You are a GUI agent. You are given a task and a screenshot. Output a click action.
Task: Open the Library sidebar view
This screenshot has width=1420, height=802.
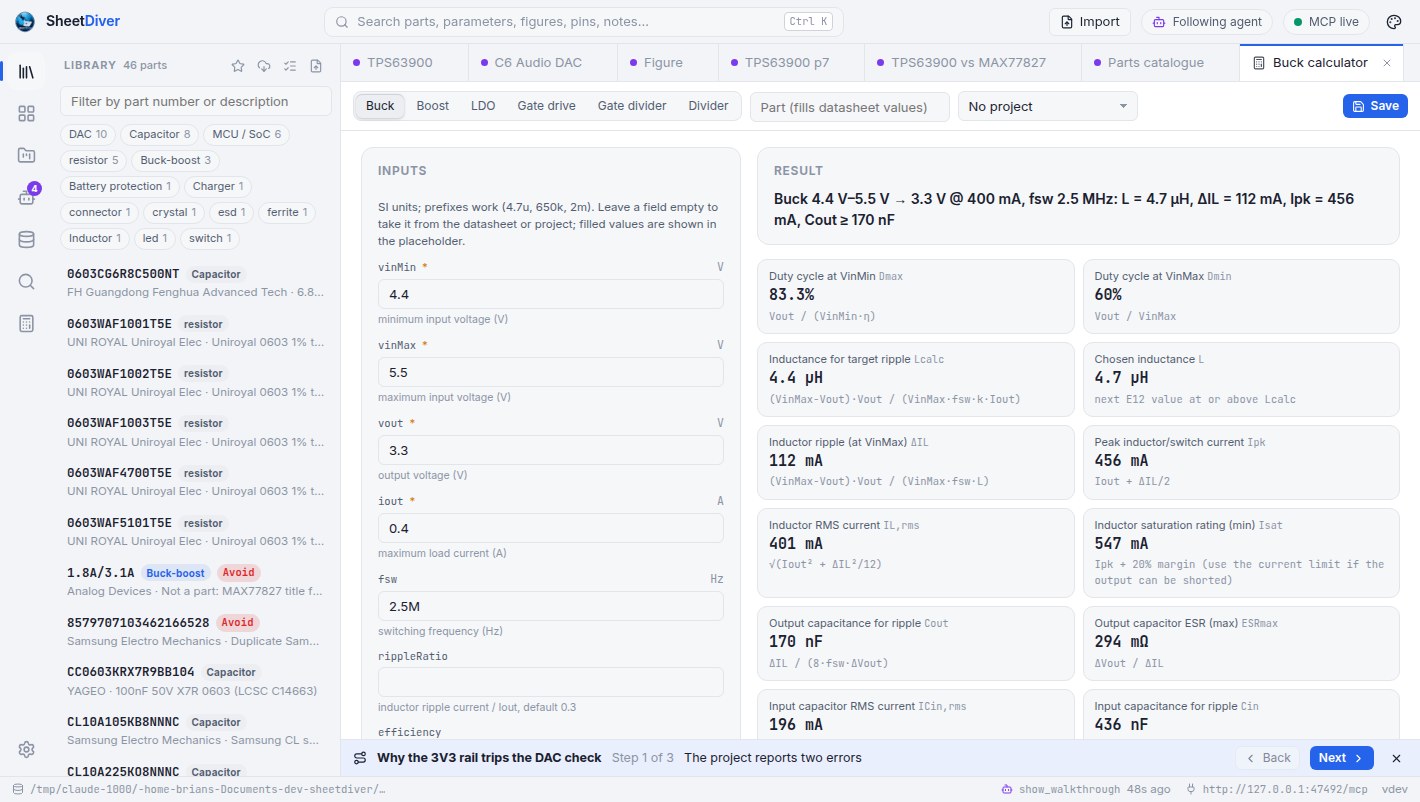[x=26, y=71]
